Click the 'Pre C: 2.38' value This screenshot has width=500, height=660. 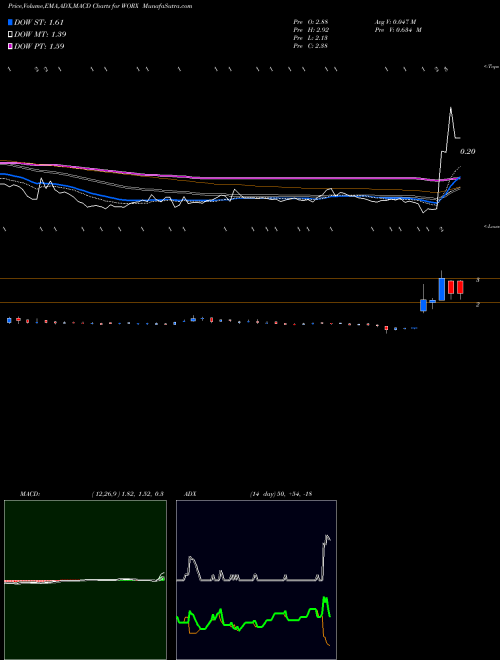[311, 46]
